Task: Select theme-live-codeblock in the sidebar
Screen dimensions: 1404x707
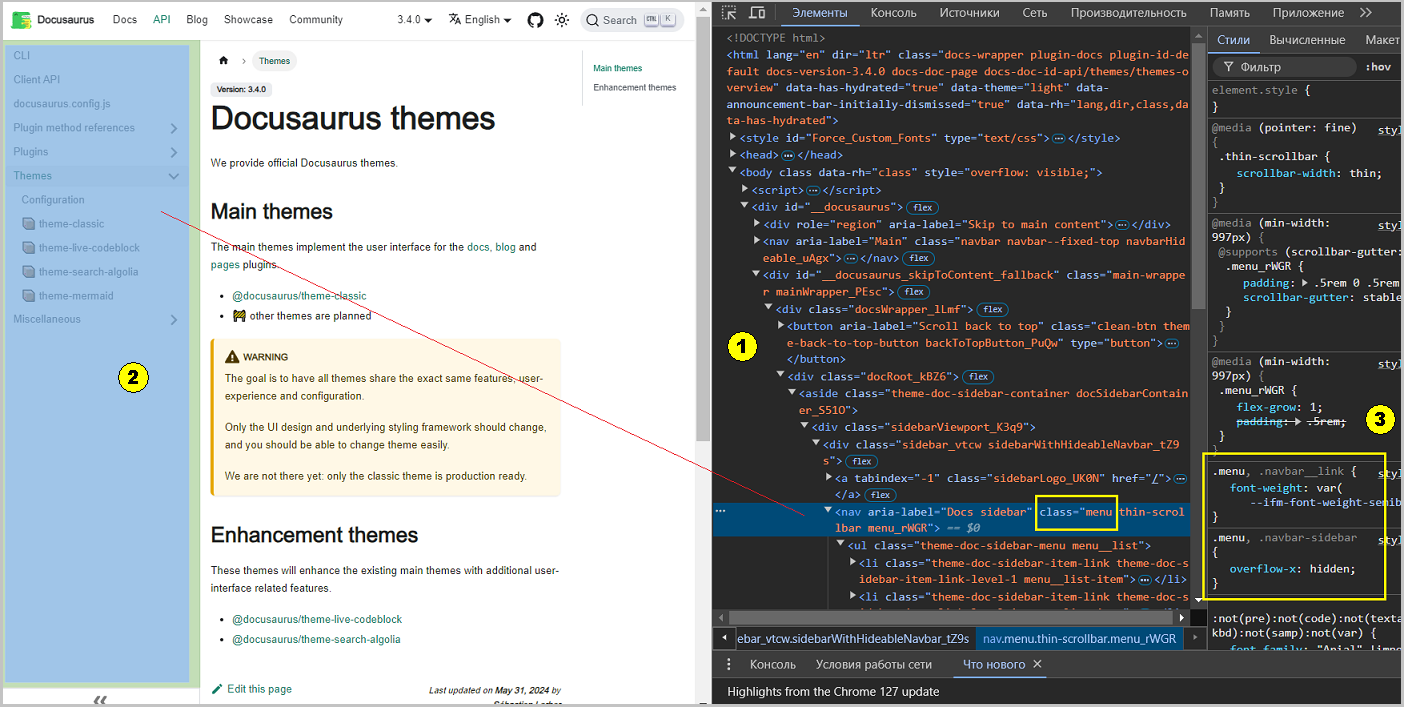Action: coord(89,248)
